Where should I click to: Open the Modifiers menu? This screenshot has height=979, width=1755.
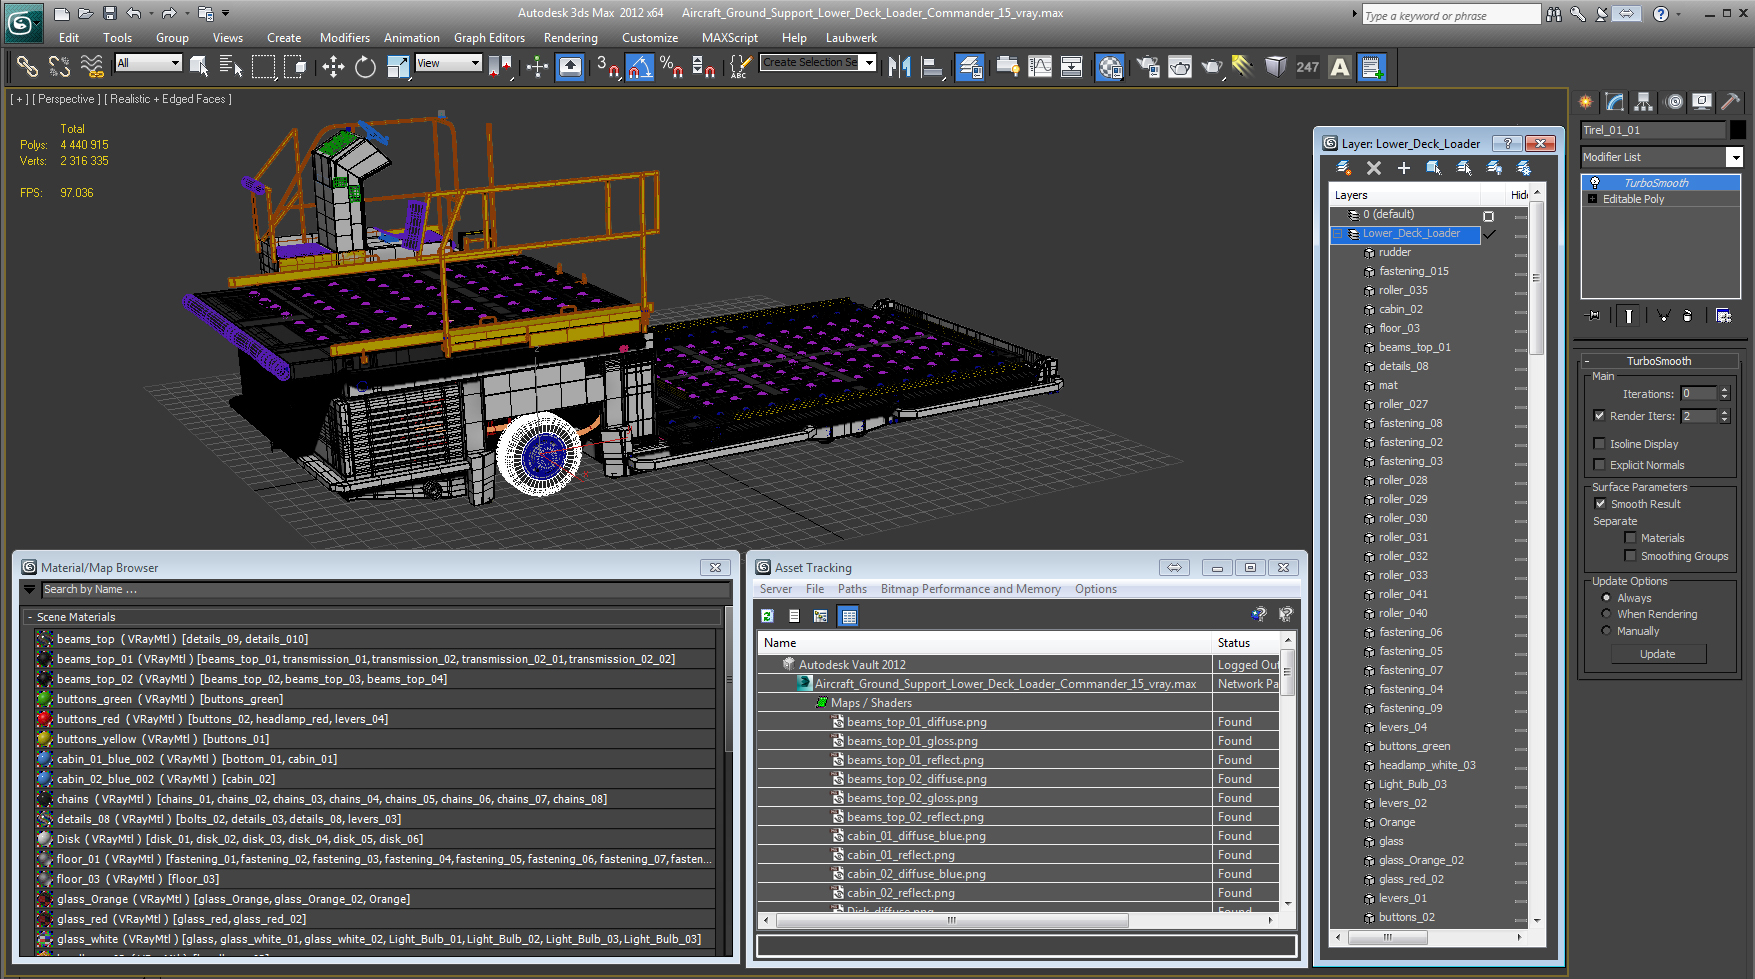(345, 38)
